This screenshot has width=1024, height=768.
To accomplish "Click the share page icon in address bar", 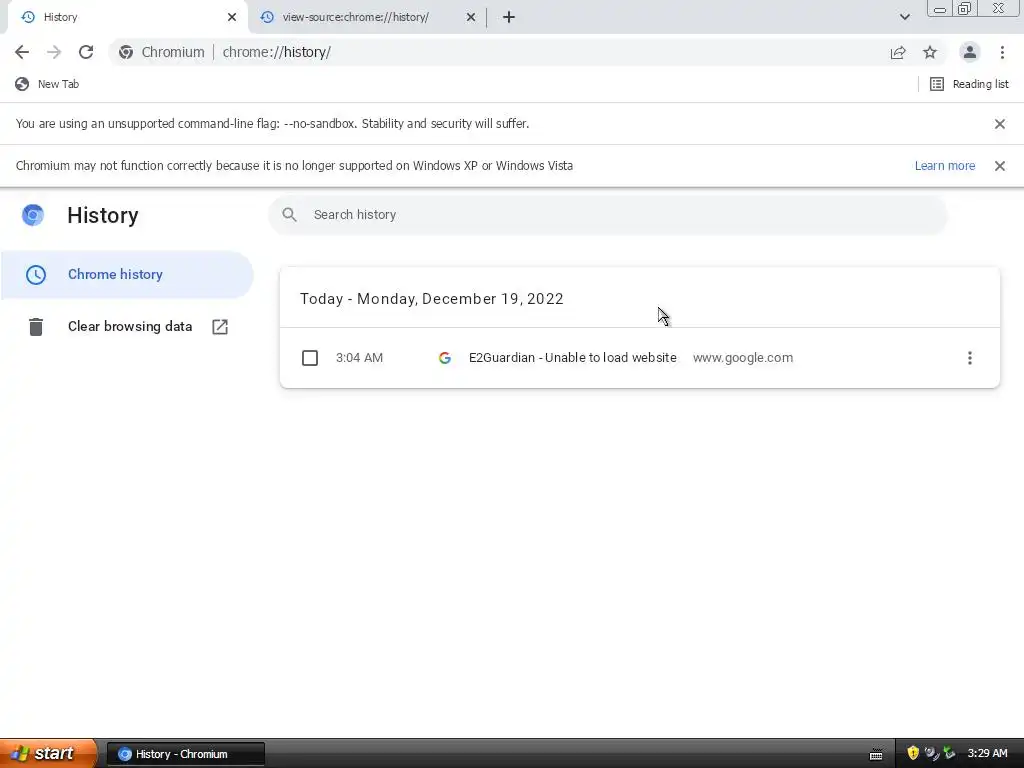I will (x=898, y=52).
